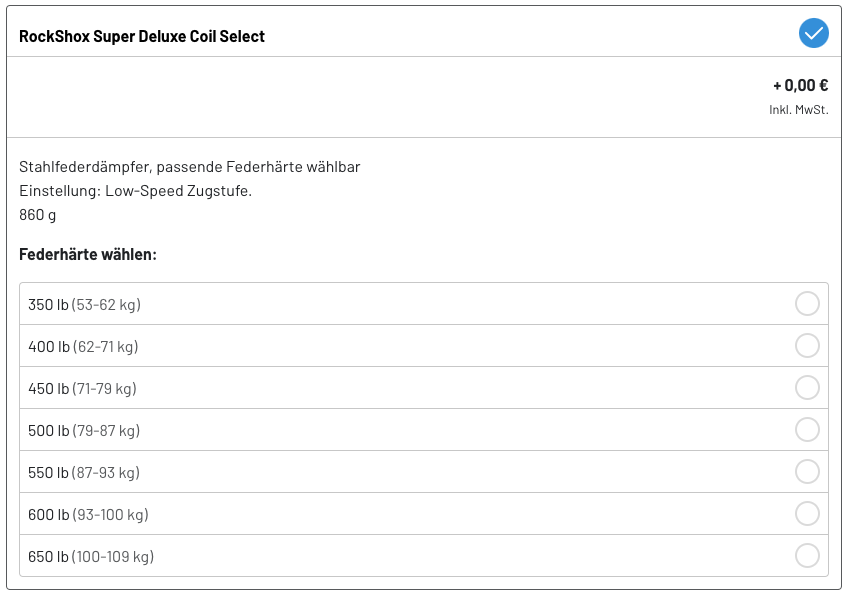Click the 'Stahlfederdämpfer, passende Federhärte wählbar' description line

point(189,167)
